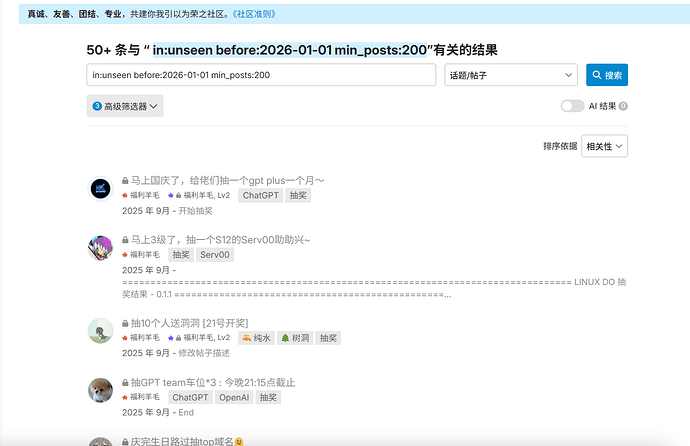Click the magnifier icon in 搜索 button
The width and height of the screenshot is (690, 446).
597,75
